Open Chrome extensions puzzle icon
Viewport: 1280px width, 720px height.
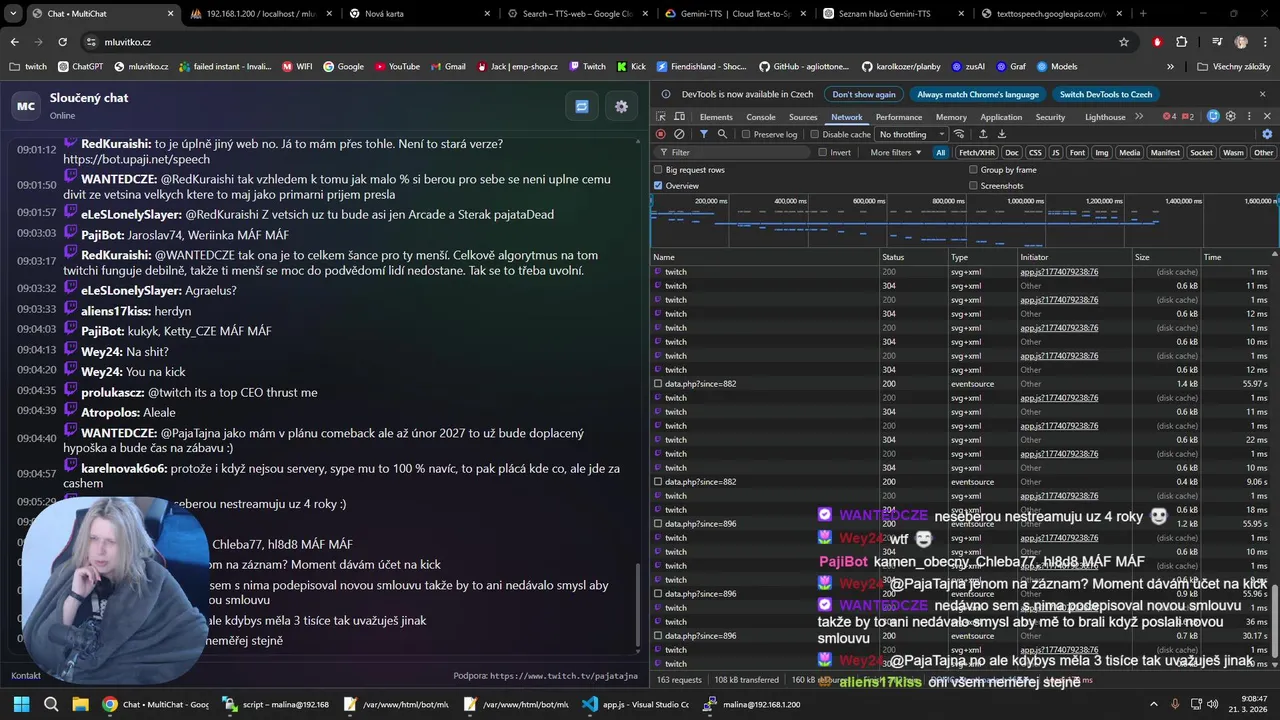pyautogui.click(x=1181, y=42)
